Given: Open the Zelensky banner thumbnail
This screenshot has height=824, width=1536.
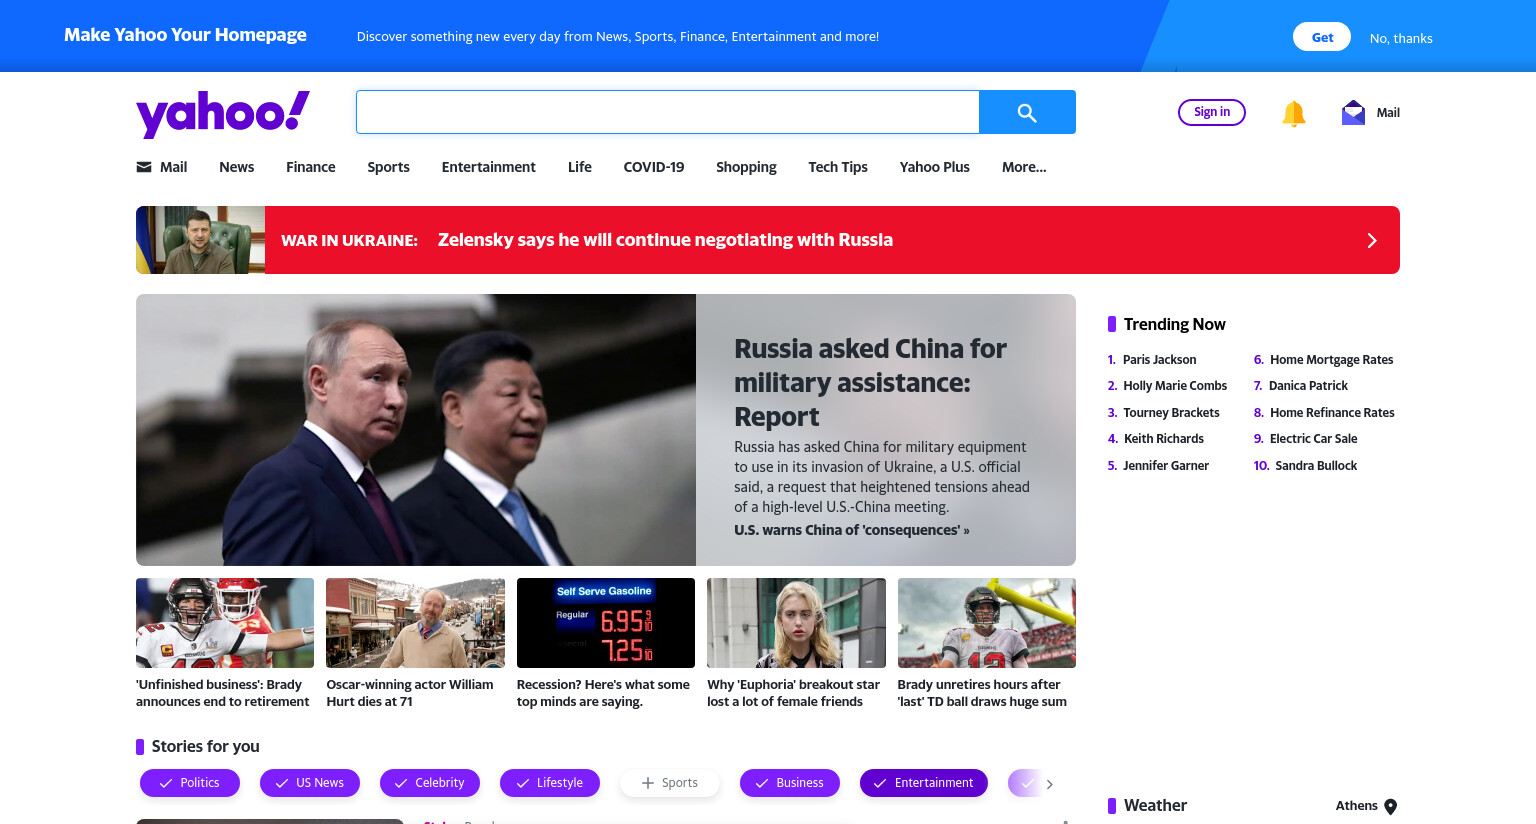Looking at the screenshot, I should coord(200,240).
